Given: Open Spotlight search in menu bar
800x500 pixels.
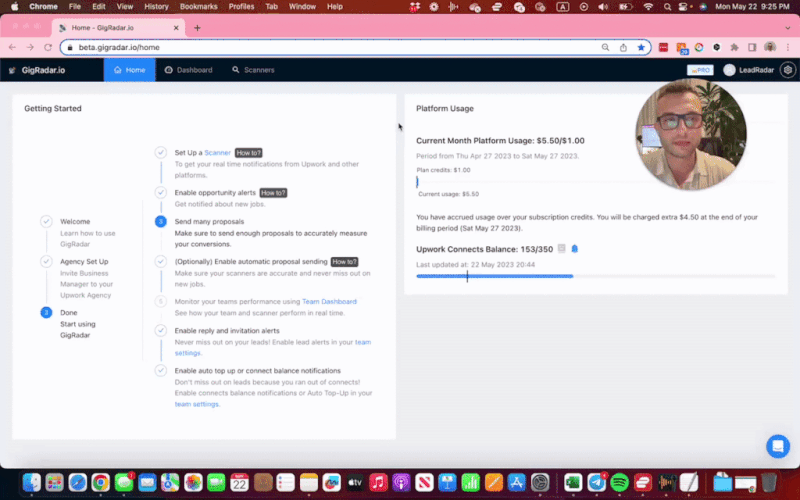Looking at the screenshot, I should 667,7.
